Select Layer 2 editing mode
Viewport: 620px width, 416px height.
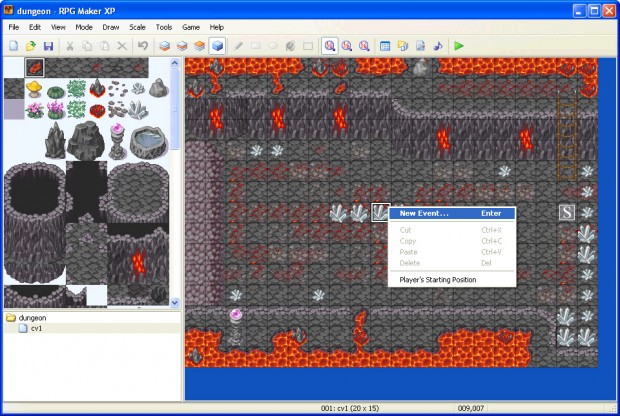[182, 46]
